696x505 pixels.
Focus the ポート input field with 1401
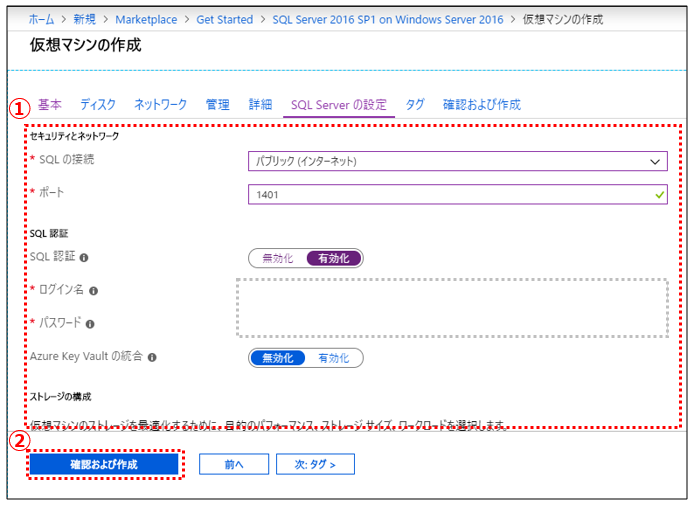coord(458,194)
